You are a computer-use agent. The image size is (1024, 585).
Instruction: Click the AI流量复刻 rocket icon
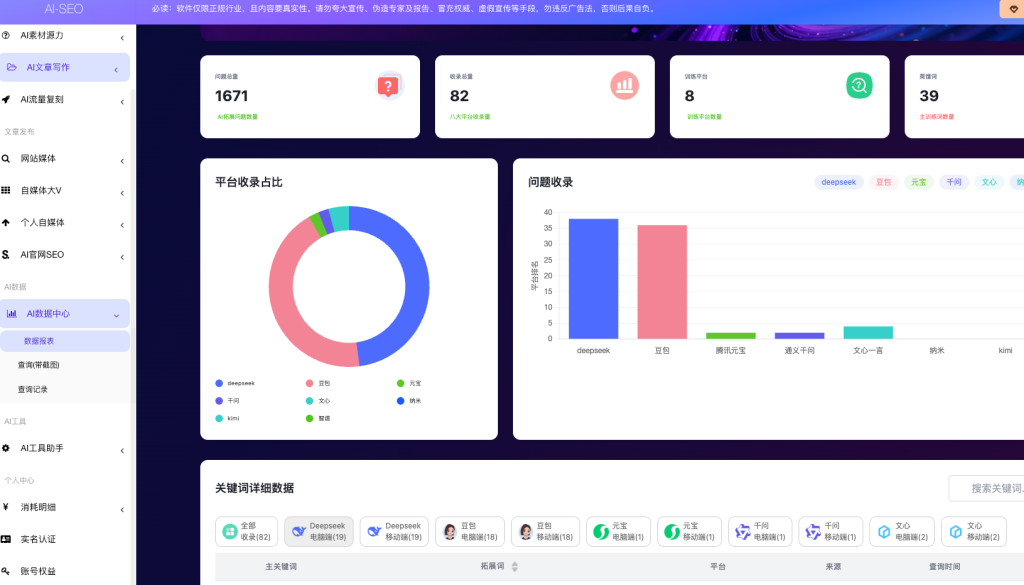tap(7, 99)
